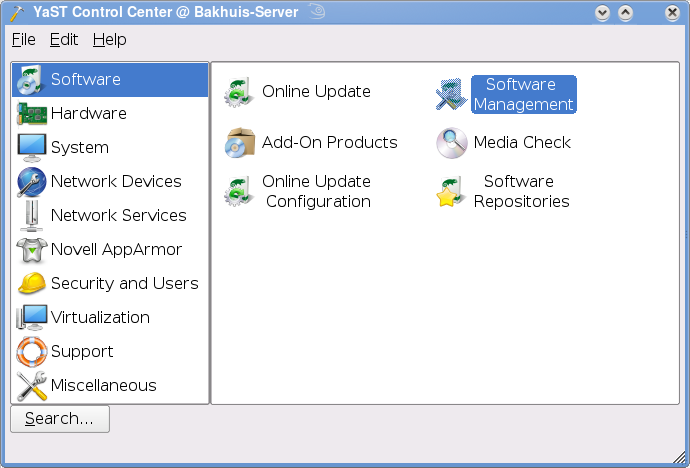Click the Add-On Products box icon
690x468 pixels.
(240, 143)
